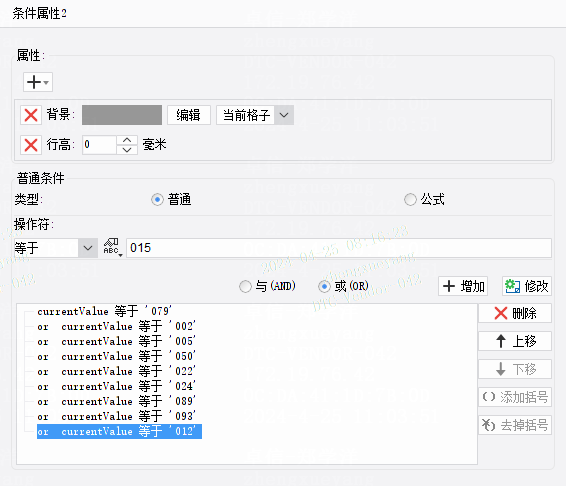Image resolution: width=566 pixels, height=486 pixels.
Task: Click the value field containing 015
Action: tap(339, 248)
